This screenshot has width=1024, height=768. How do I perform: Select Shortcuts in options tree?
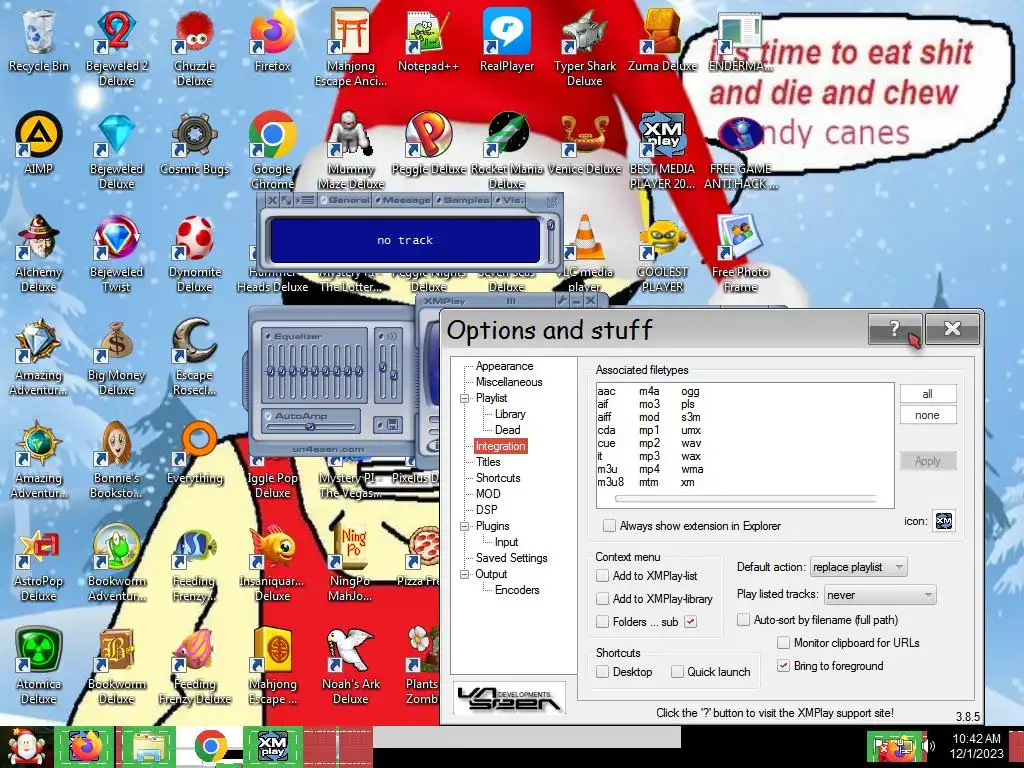[498, 478]
